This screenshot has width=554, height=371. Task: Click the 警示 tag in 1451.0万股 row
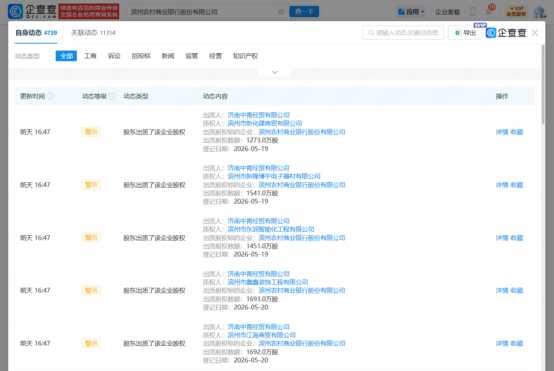click(91, 237)
